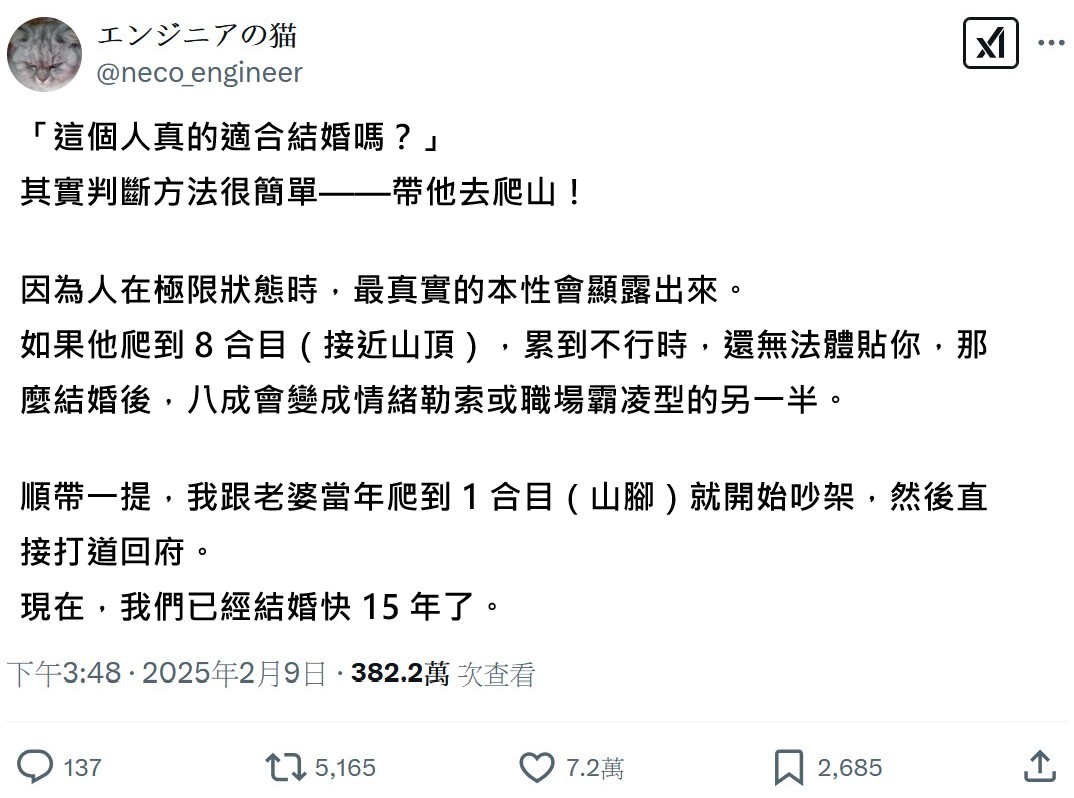Click the opening line「這個人真的適合結婚嗎？」
1074x798 pixels.
click(231, 137)
